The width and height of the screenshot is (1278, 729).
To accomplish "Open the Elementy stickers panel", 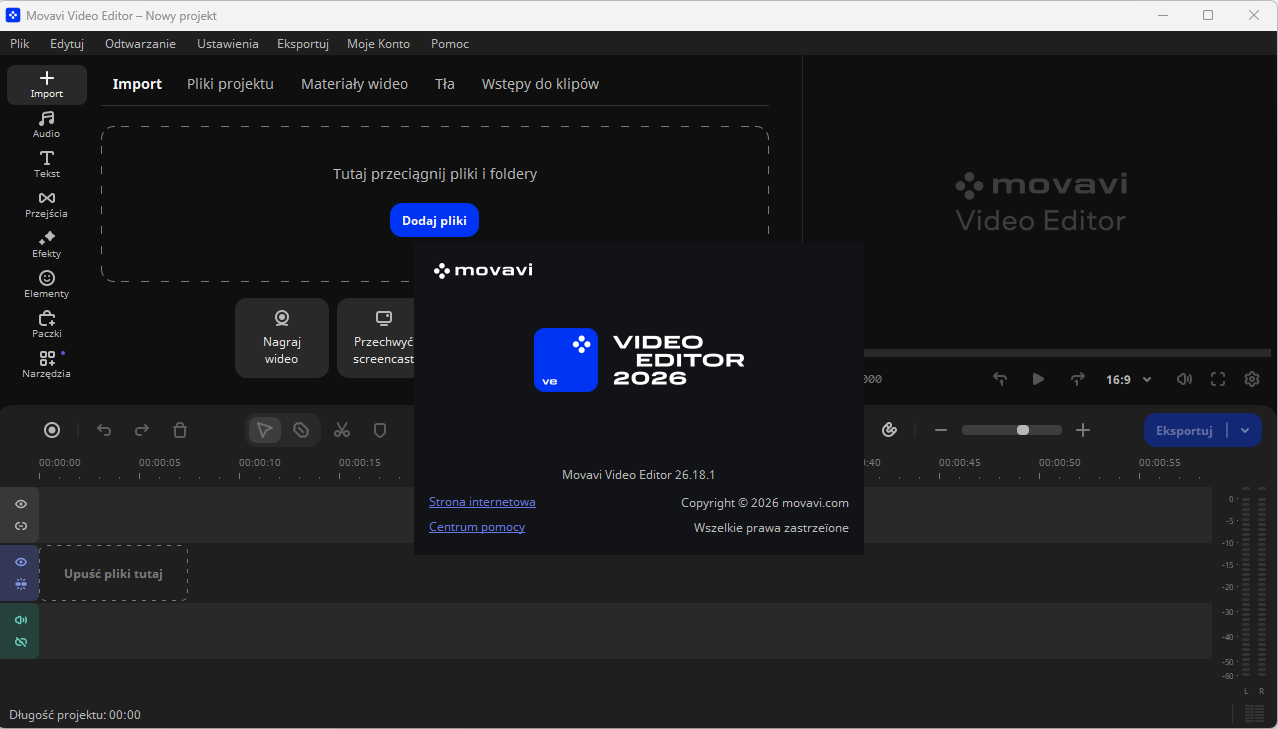I will tap(47, 285).
